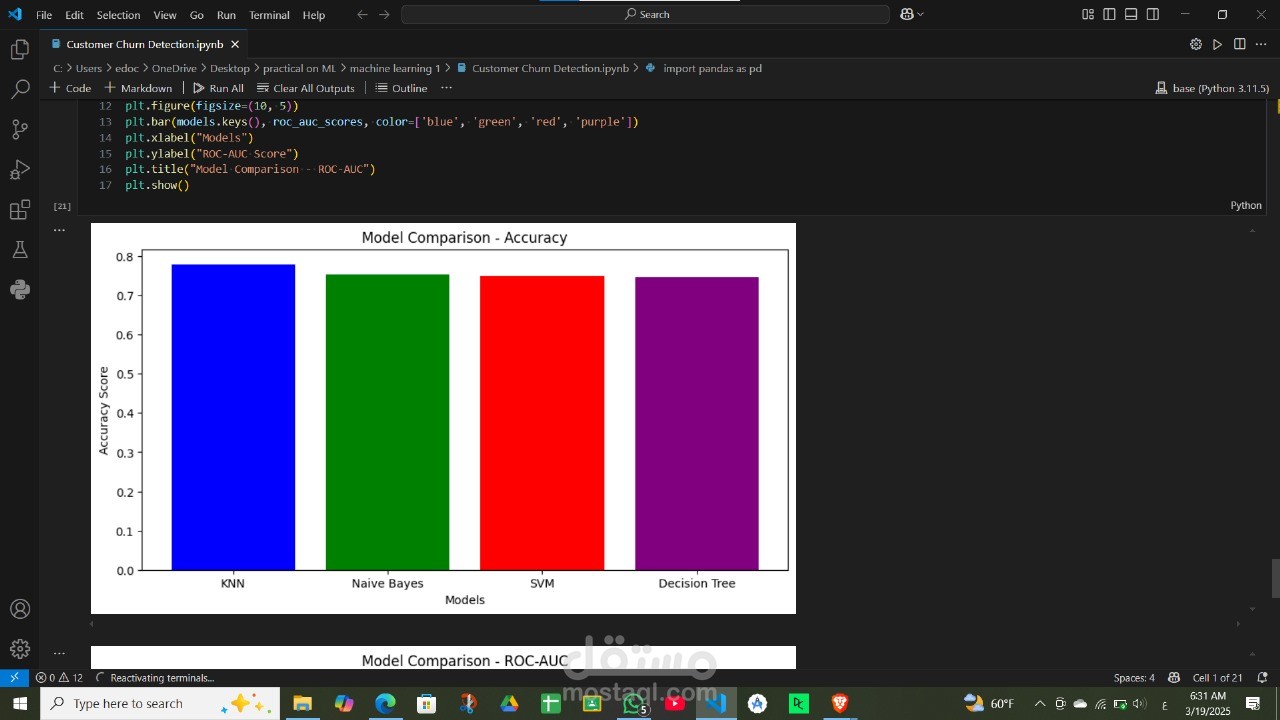Open Customize Layout icon
1280x720 pixels.
1088,14
